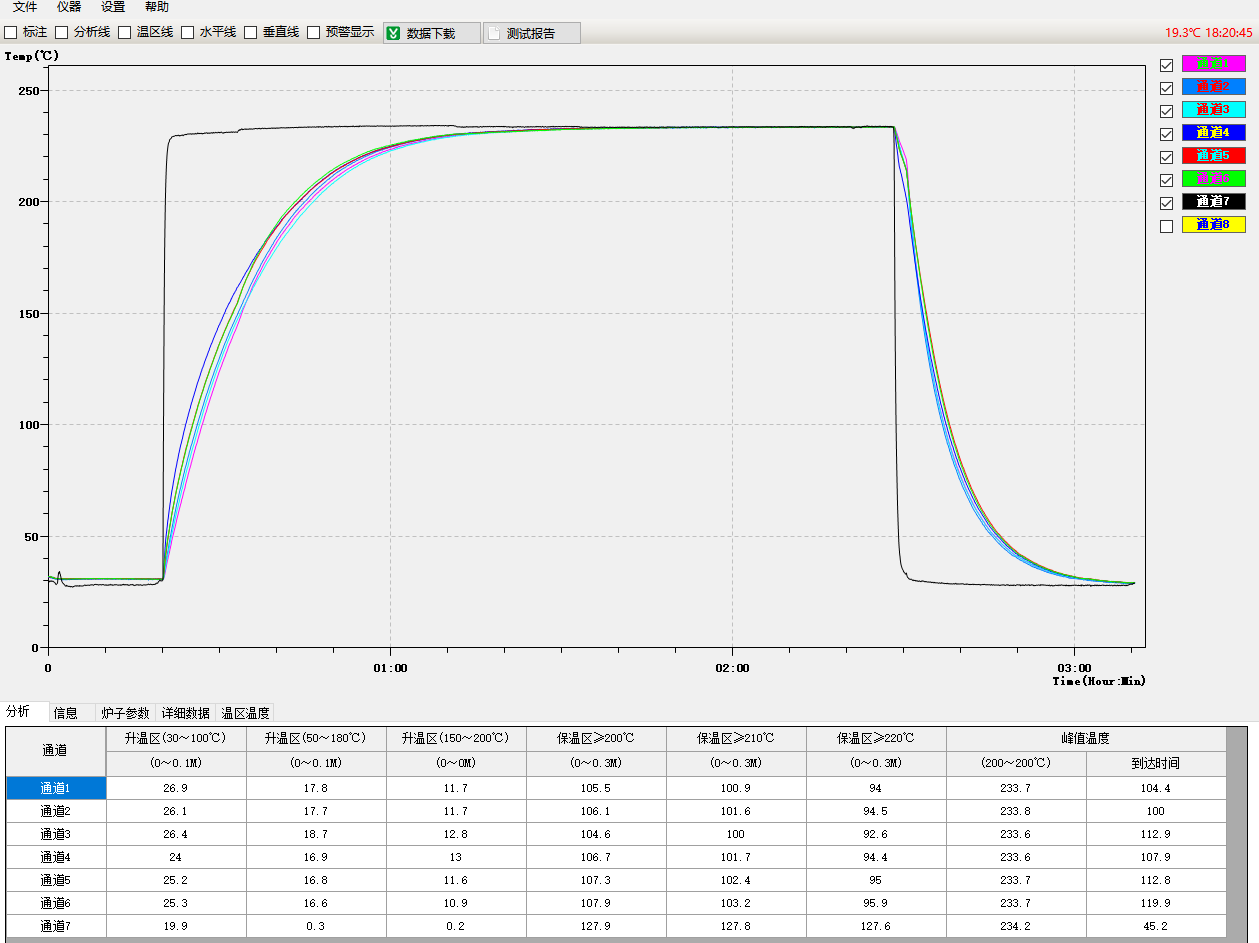Viewport: 1259px width, 943px height.
Task: Click the 测试报告 document icon
Action: click(494, 33)
